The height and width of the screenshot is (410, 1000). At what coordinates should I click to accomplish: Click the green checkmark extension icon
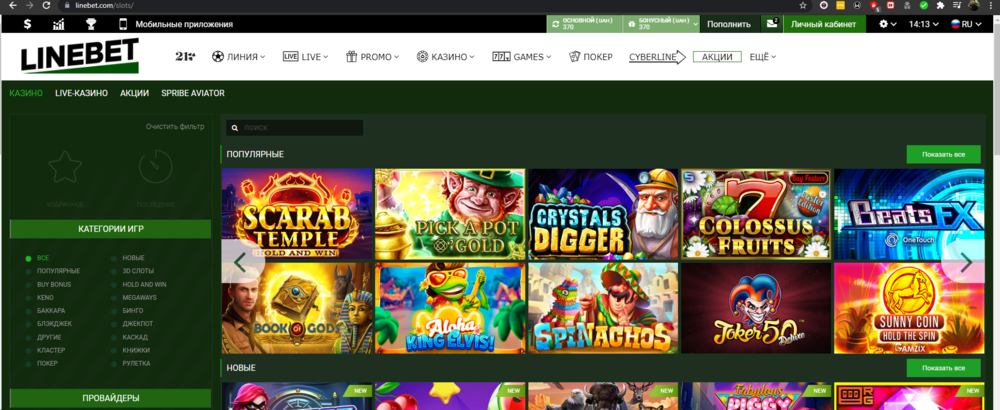(923, 5)
